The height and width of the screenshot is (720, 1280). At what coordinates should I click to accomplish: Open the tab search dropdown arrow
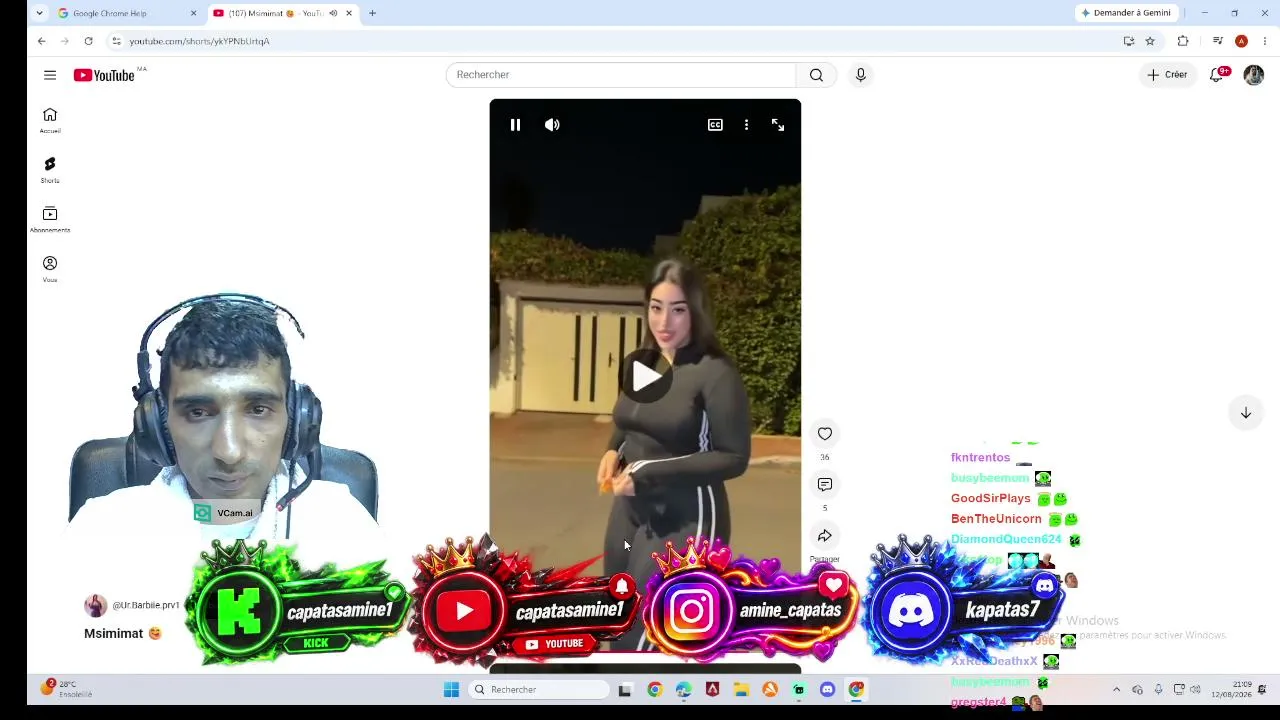39,13
